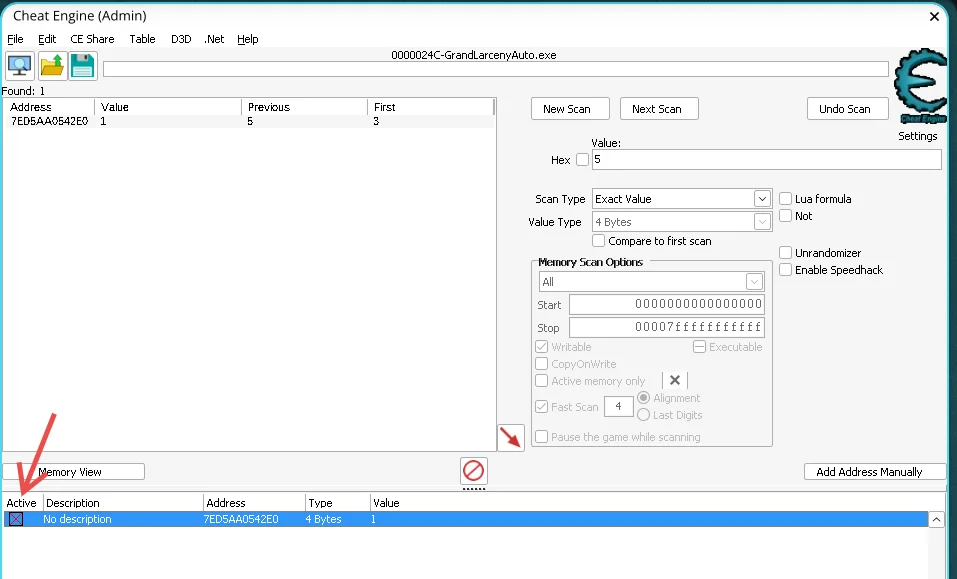Click the Stop address field
957x579 pixels.
point(666,327)
